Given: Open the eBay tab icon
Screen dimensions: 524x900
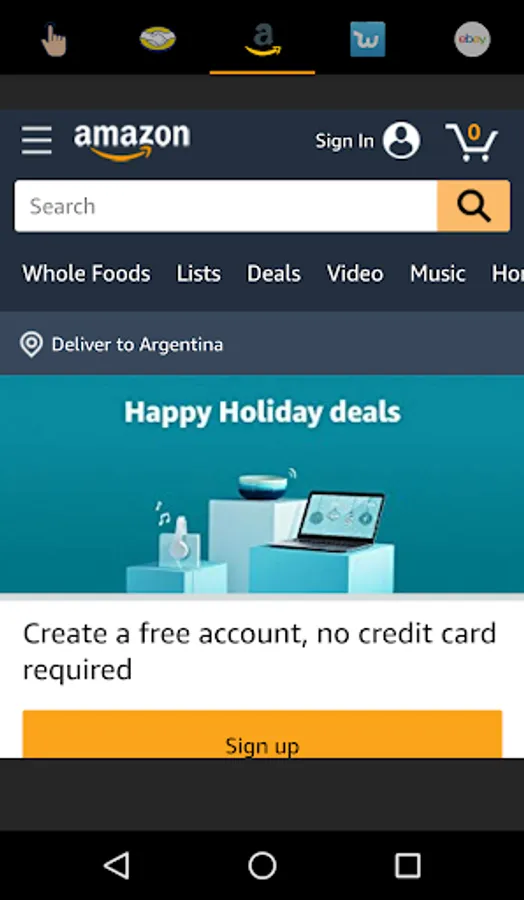Looking at the screenshot, I should tap(472, 39).
